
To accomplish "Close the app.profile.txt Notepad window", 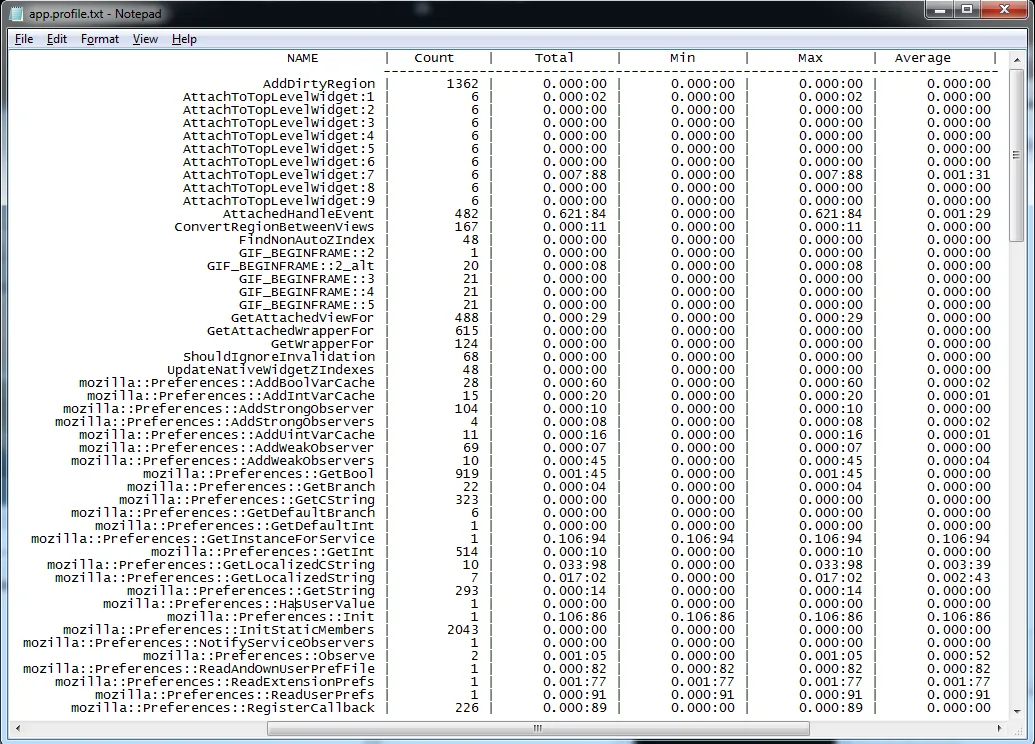I will (x=1002, y=11).
